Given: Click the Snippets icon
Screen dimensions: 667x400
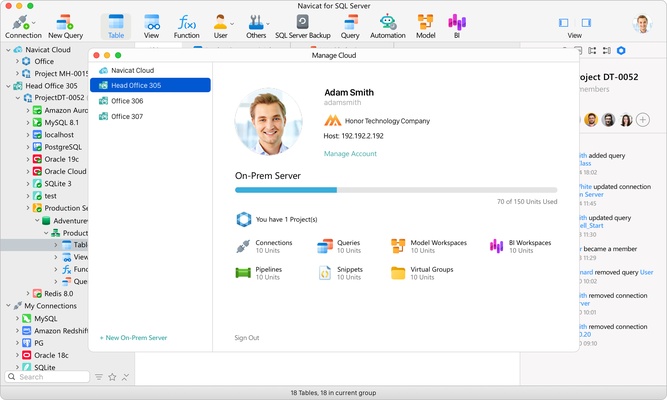Looking at the screenshot, I should tap(325, 273).
